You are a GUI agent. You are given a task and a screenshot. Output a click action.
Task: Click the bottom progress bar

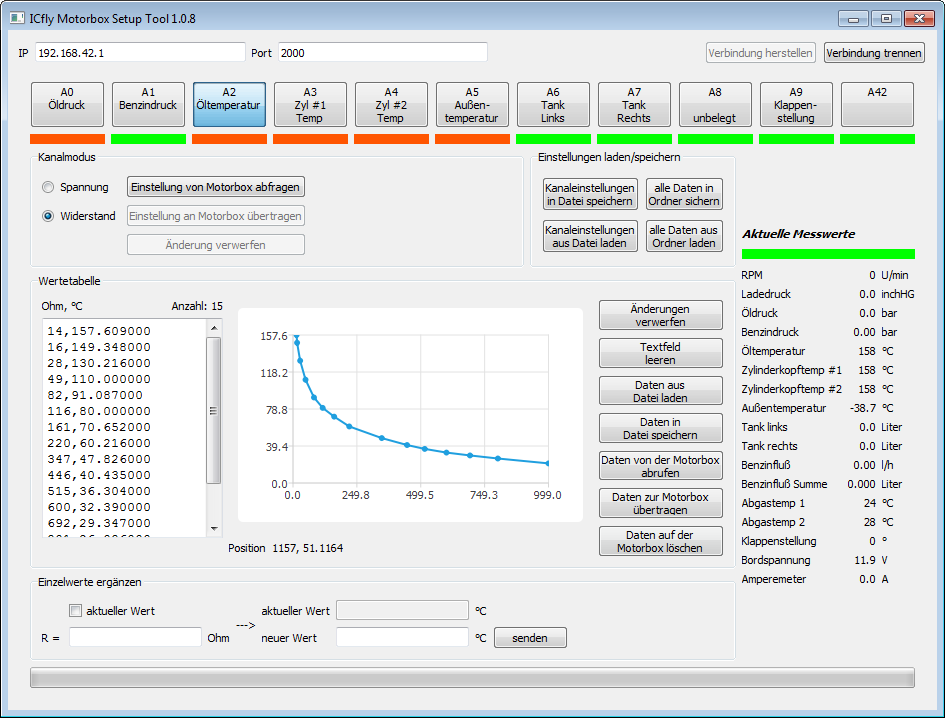coord(472,678)
